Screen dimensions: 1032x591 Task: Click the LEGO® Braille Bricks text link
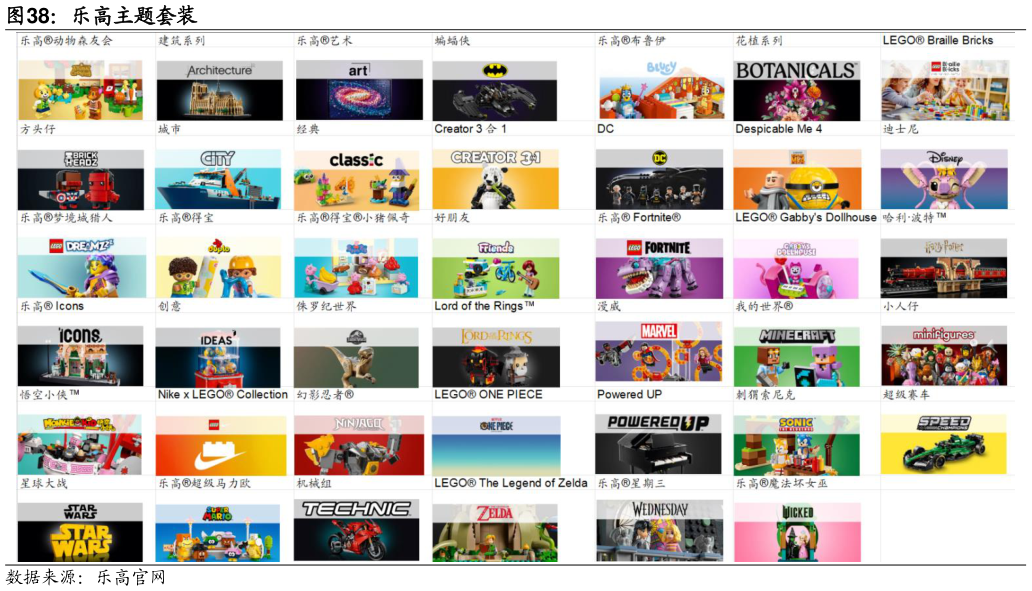[937, 41]
